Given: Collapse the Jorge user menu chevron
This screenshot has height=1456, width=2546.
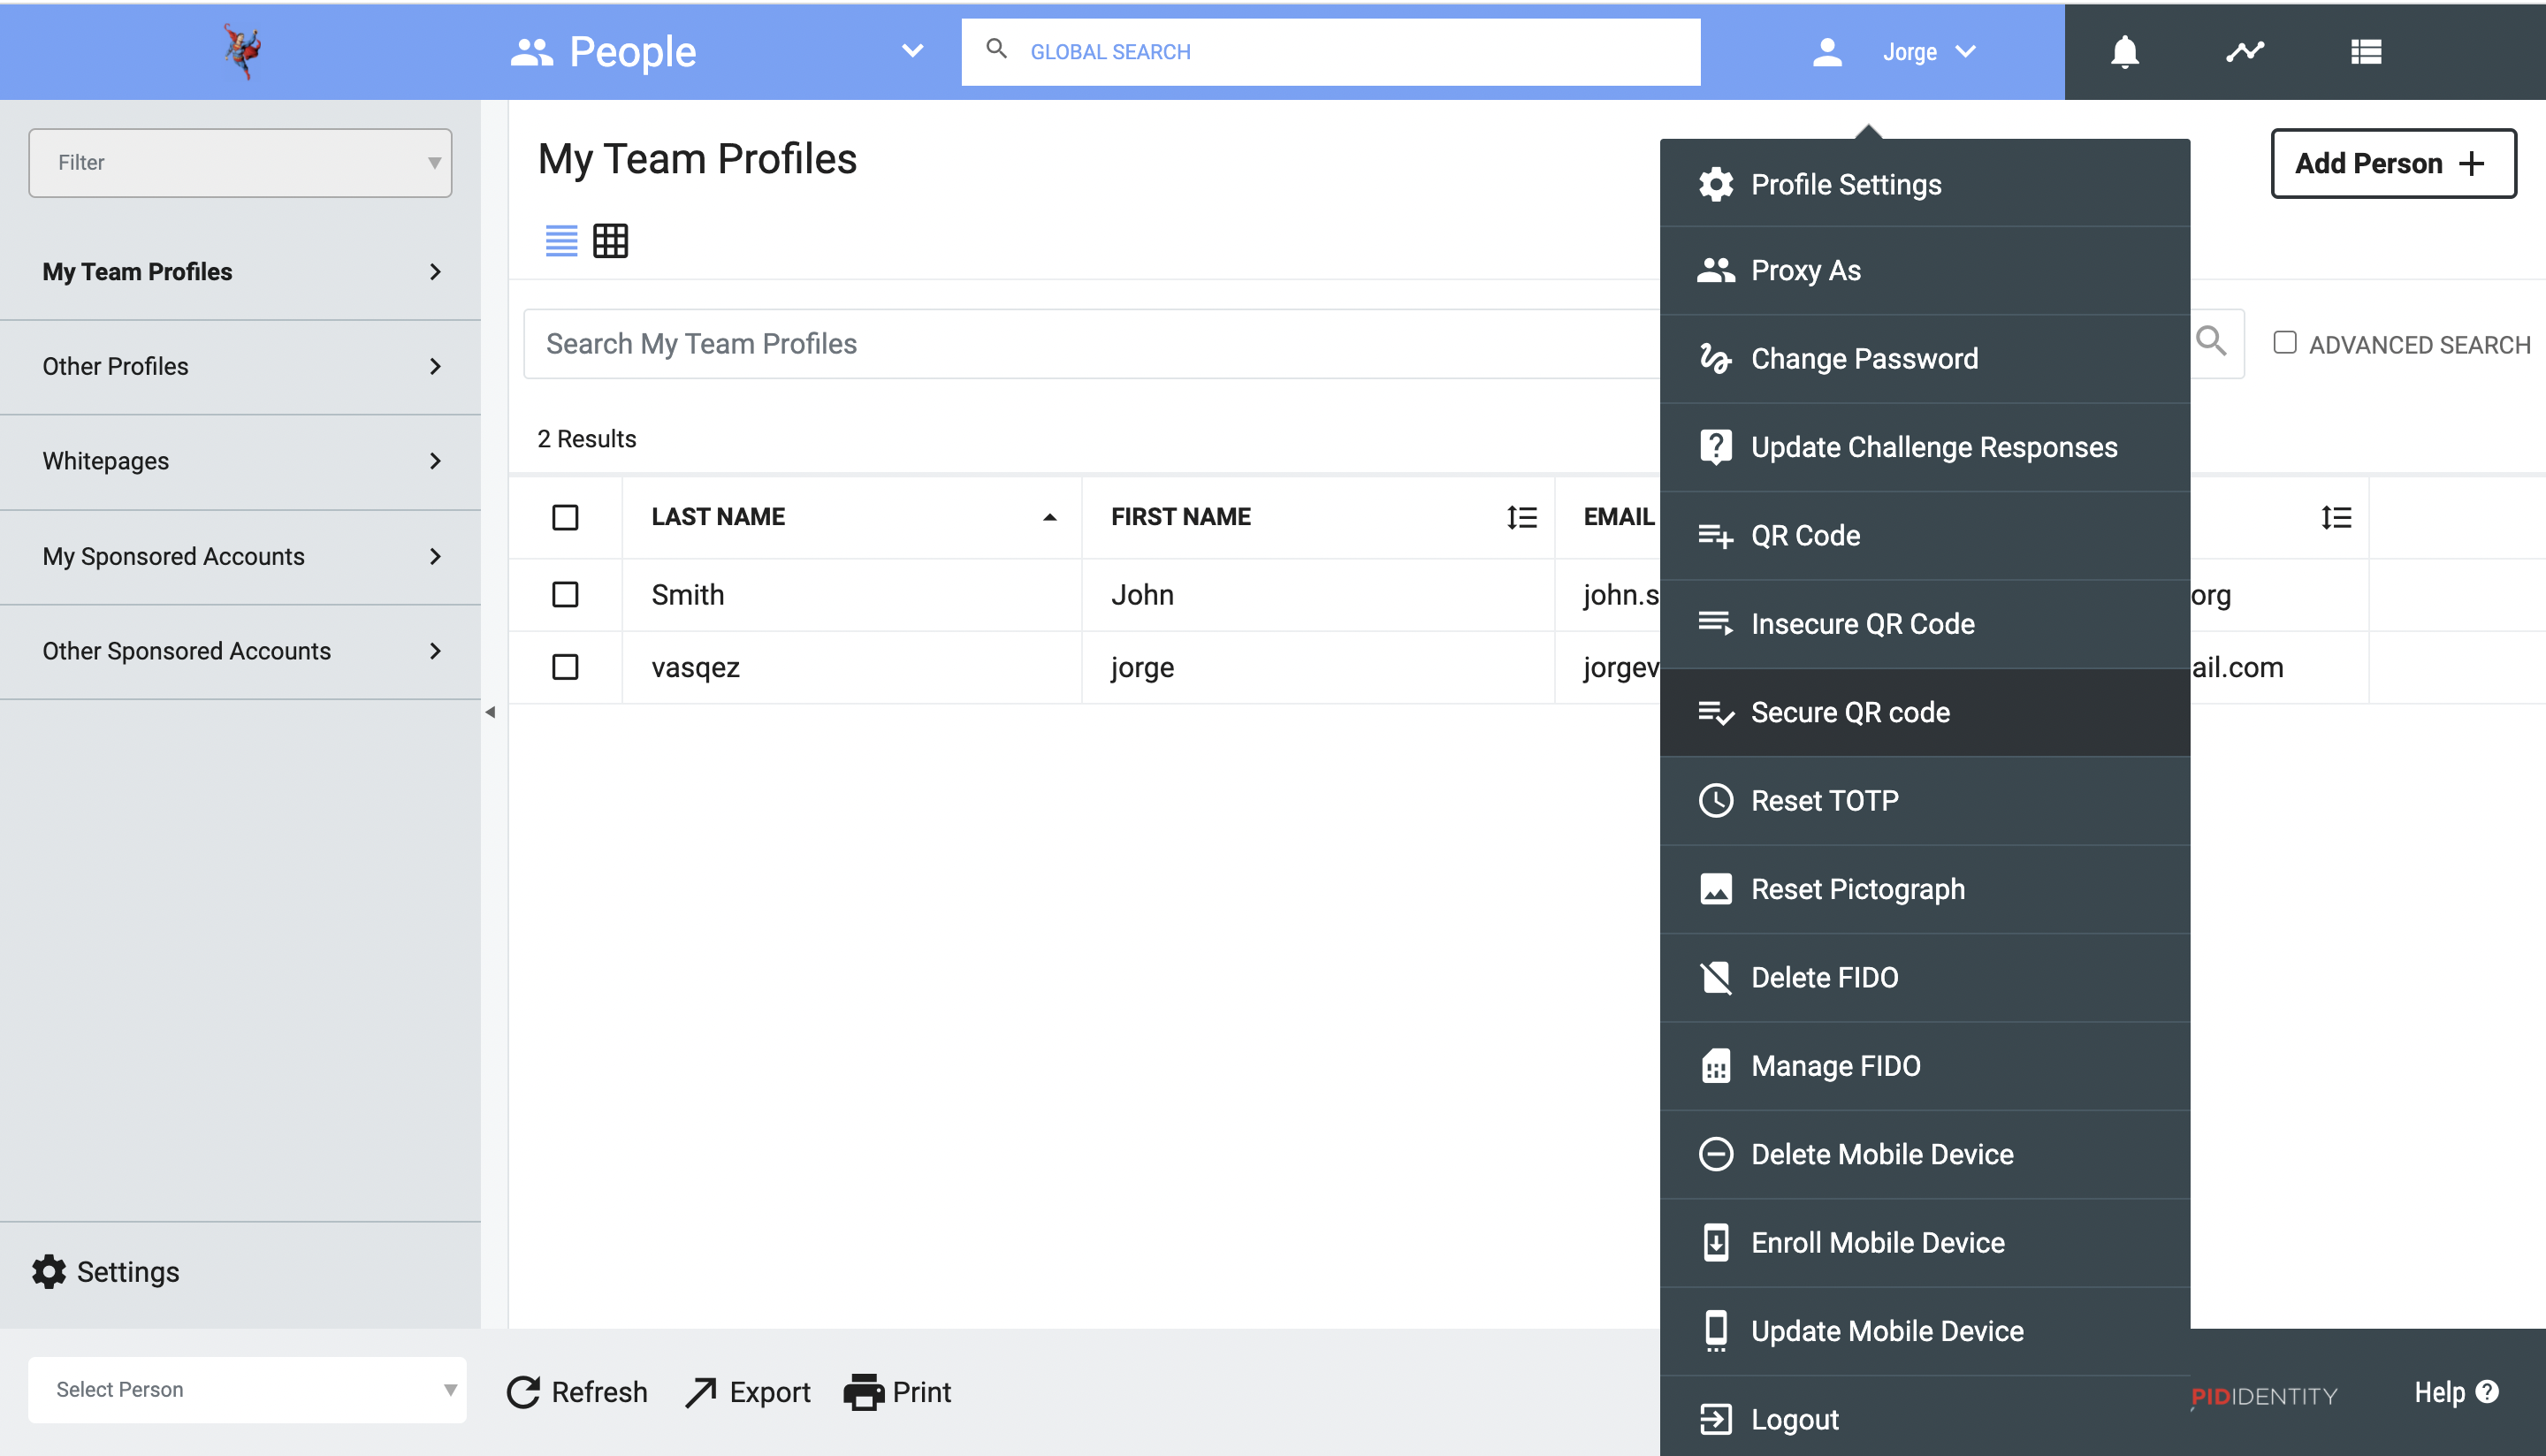Looking at the screenshot, I should (1965, 52).
